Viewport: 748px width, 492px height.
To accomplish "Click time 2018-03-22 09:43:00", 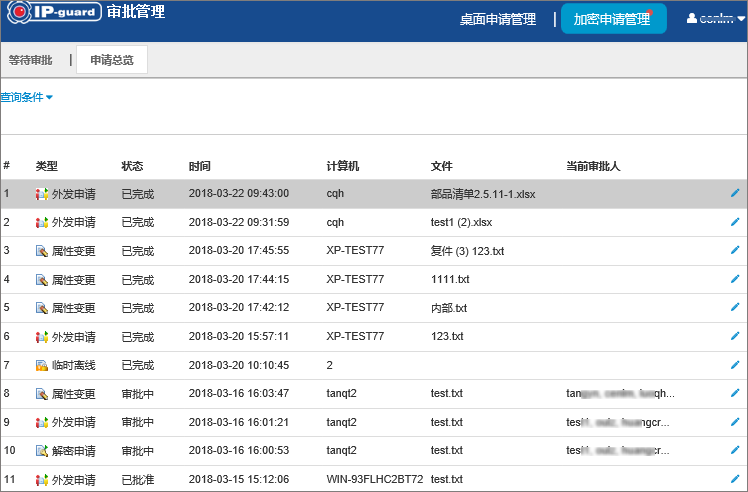I will [239, 193].
